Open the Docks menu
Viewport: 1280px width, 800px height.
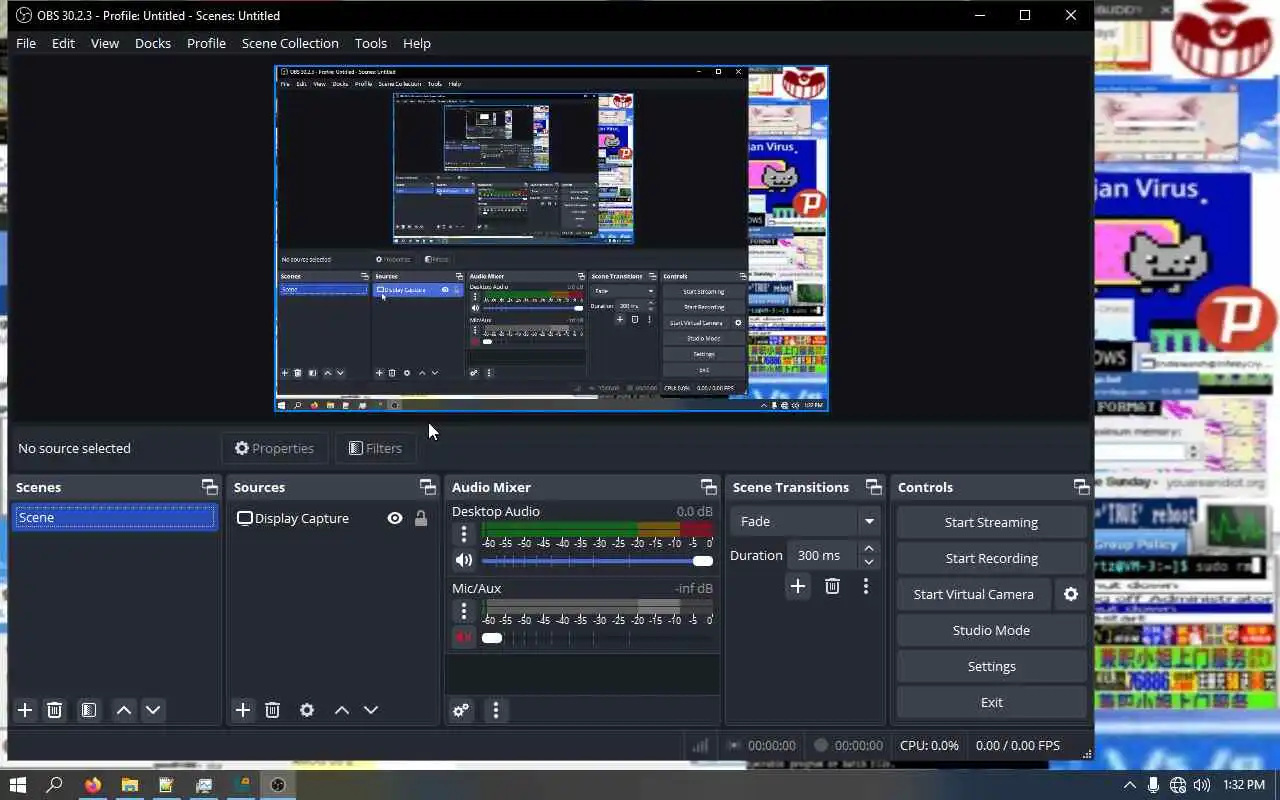[153, 43]
